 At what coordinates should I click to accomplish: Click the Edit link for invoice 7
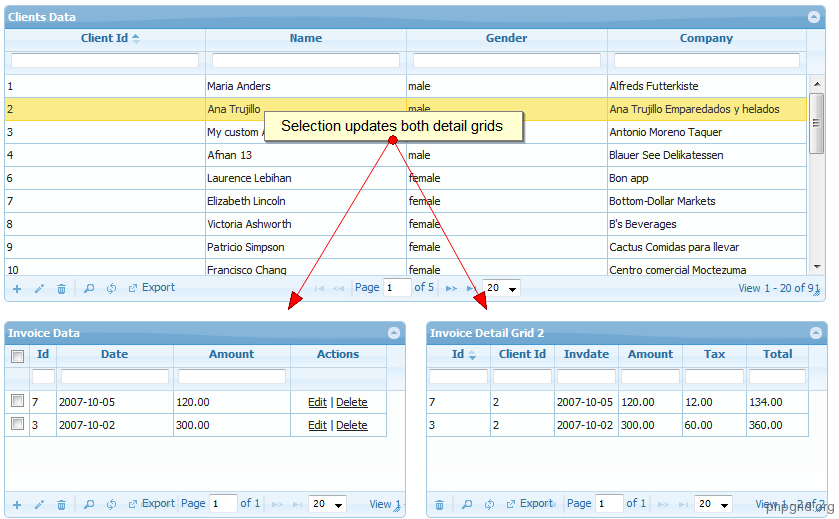pos(317,402)
